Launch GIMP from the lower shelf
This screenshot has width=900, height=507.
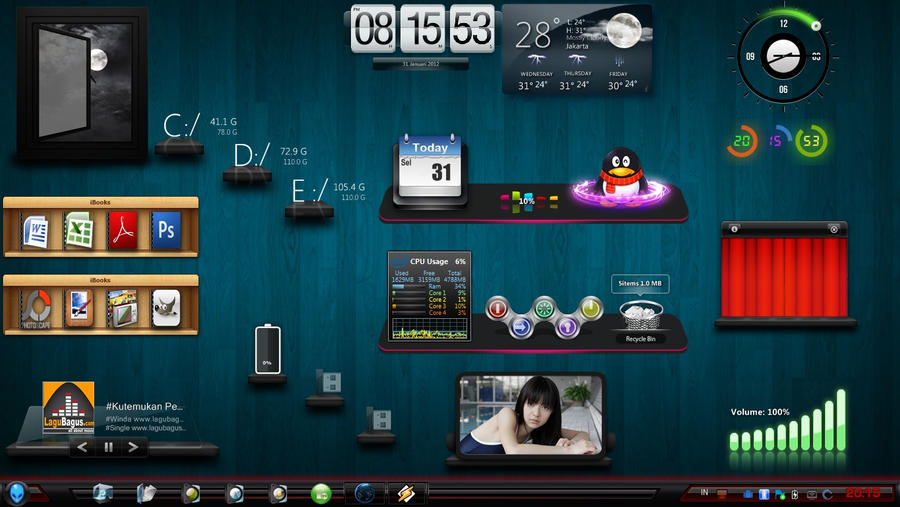[166, 308]
